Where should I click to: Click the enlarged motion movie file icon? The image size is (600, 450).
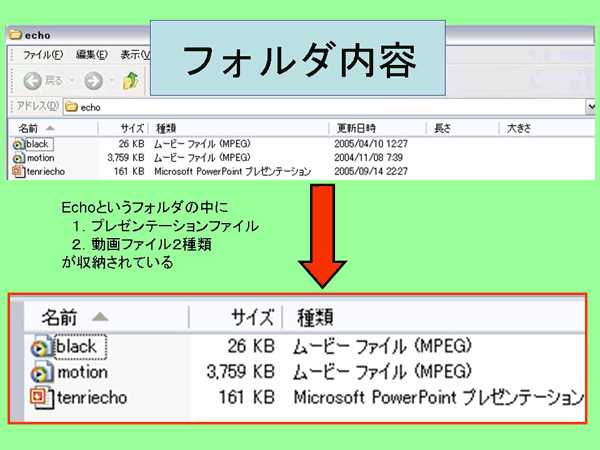point(39,372)
